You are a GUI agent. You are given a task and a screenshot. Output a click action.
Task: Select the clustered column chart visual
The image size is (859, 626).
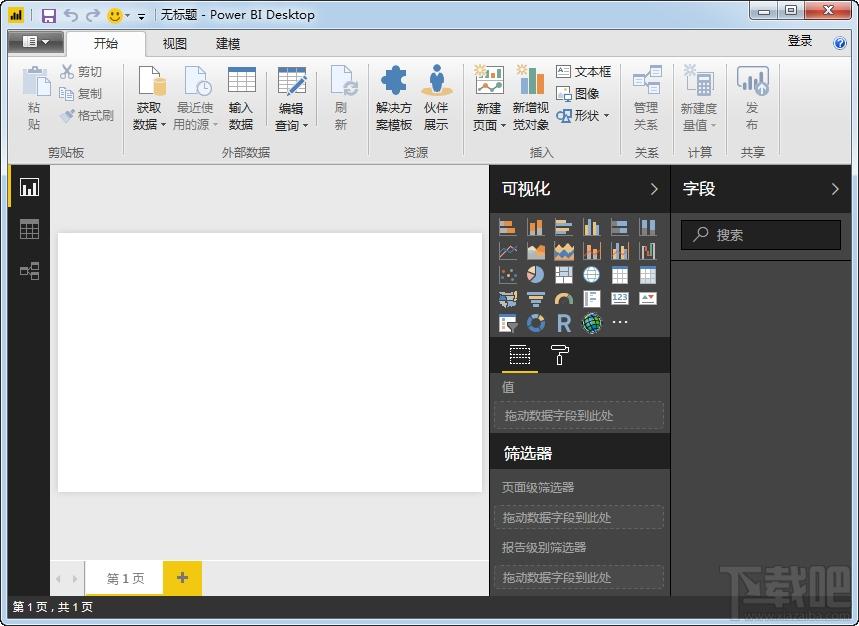(x=591, y=227)
